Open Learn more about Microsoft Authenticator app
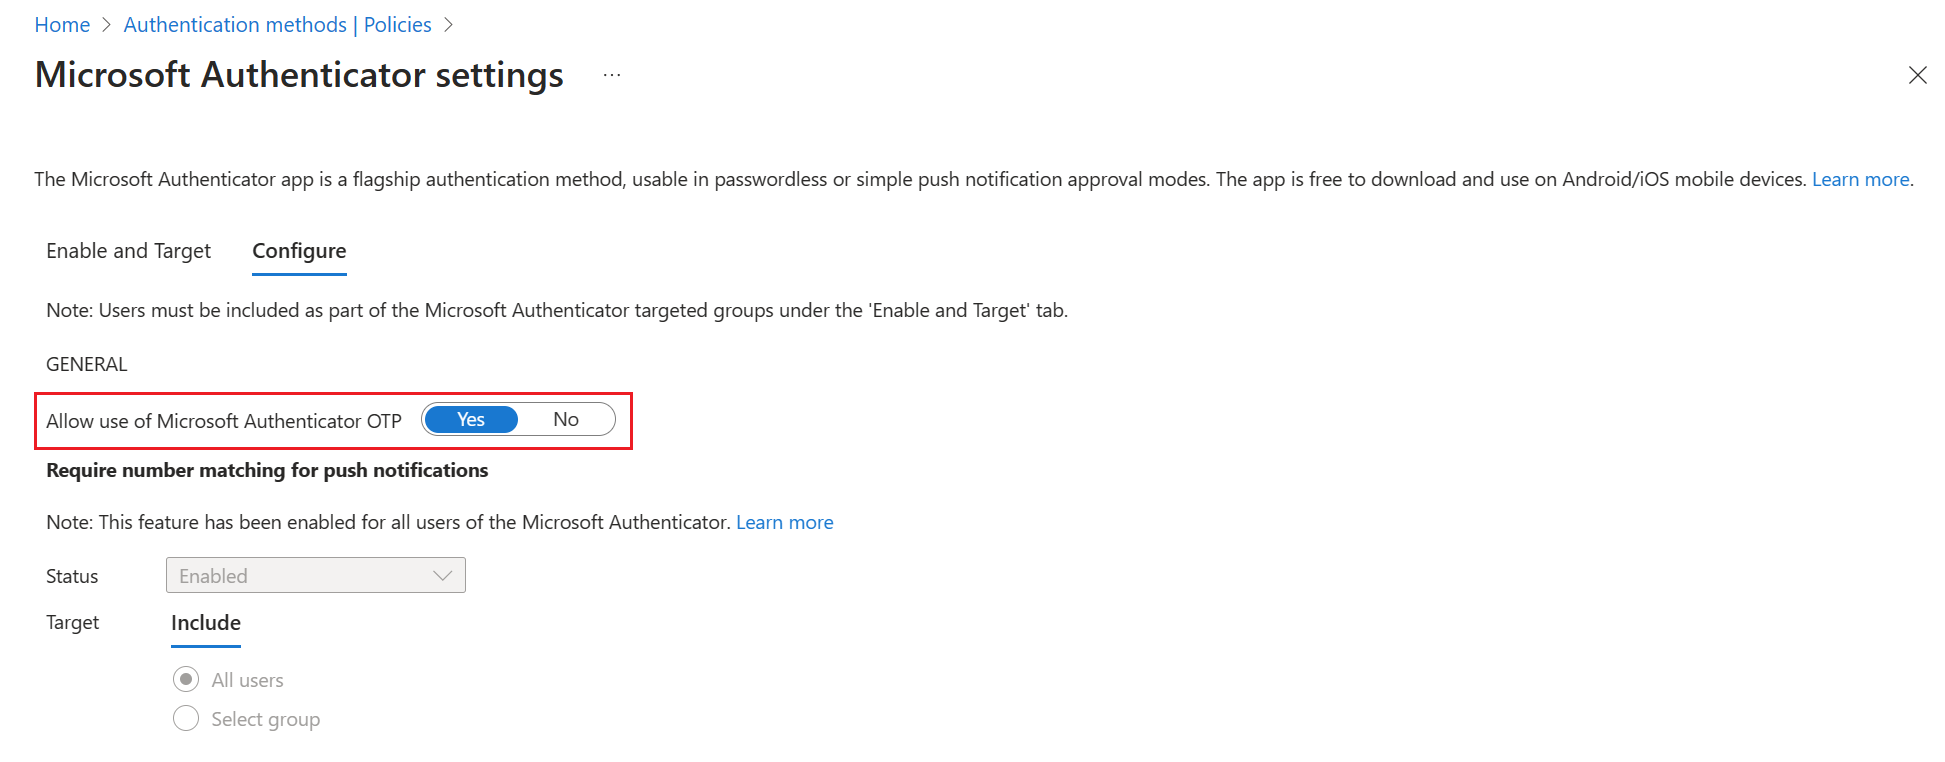This screenshot has height=762, width=1945. pos(1861,179)
